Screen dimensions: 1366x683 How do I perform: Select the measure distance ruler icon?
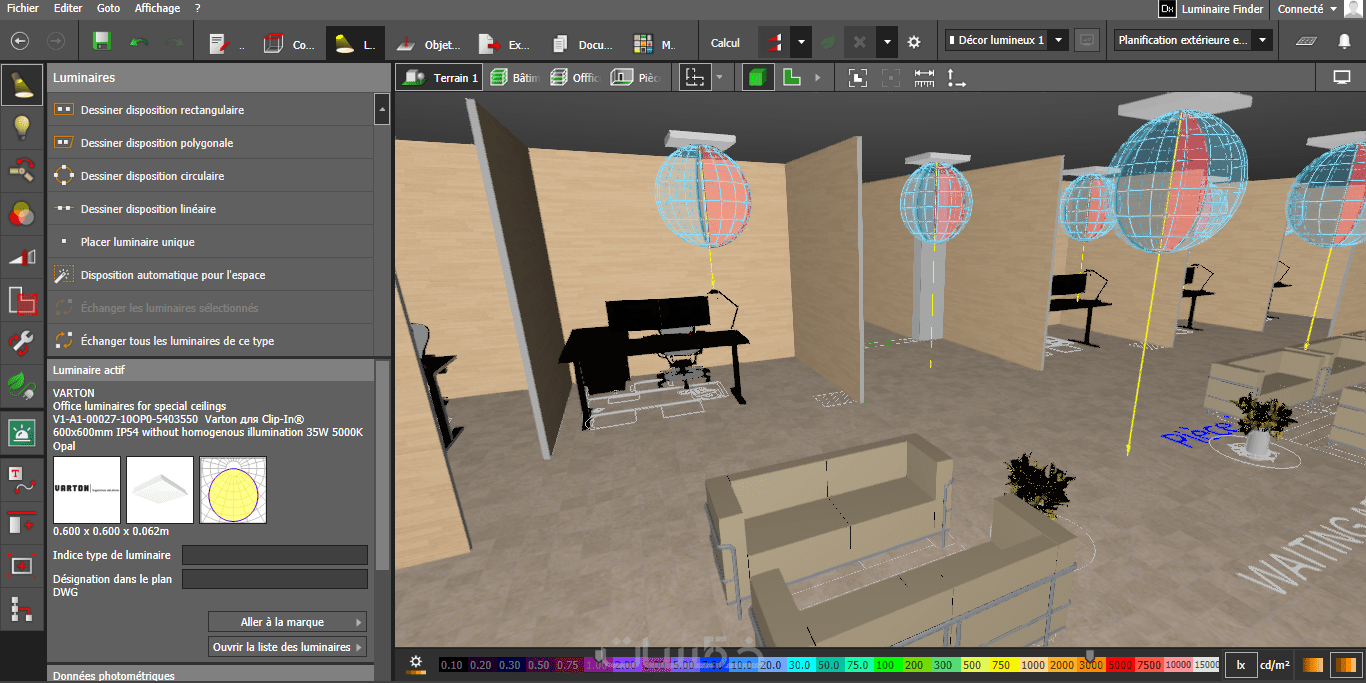(x=924, y=77)
